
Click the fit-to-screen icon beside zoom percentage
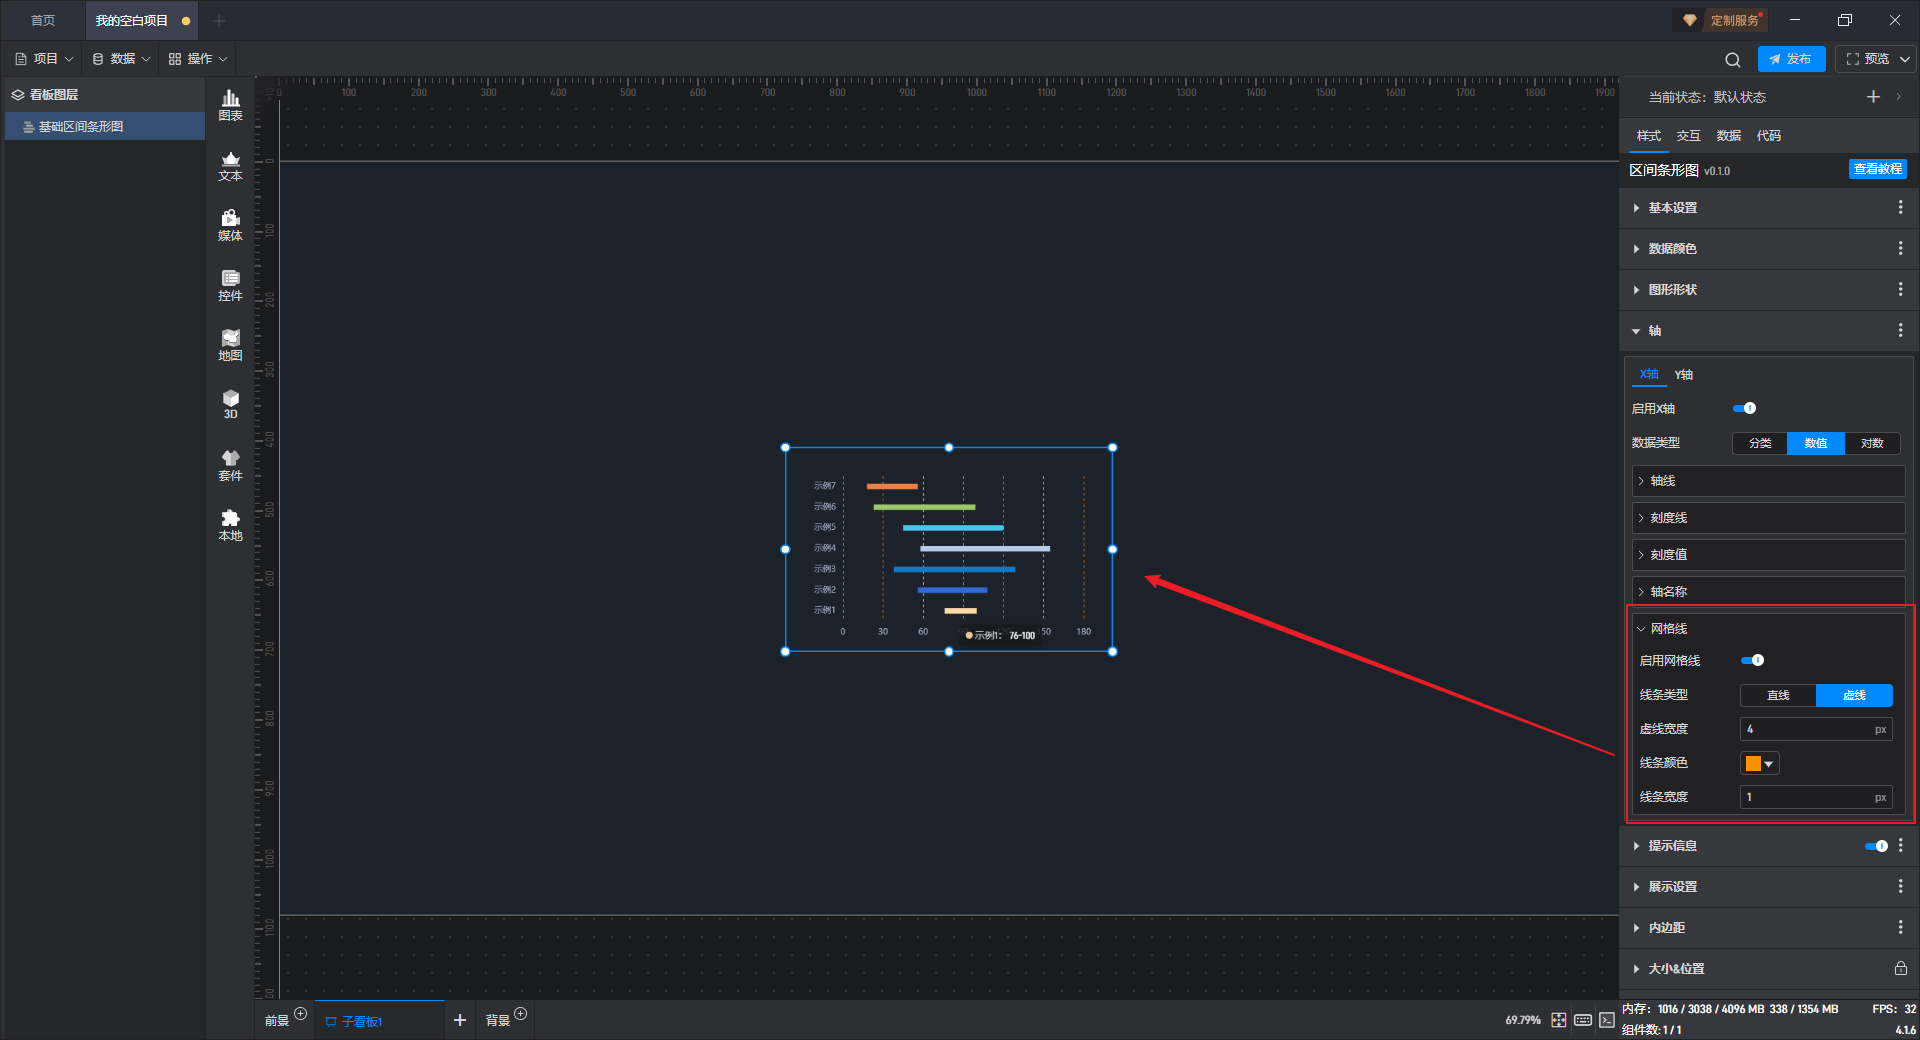(x=1559, y=1020)
